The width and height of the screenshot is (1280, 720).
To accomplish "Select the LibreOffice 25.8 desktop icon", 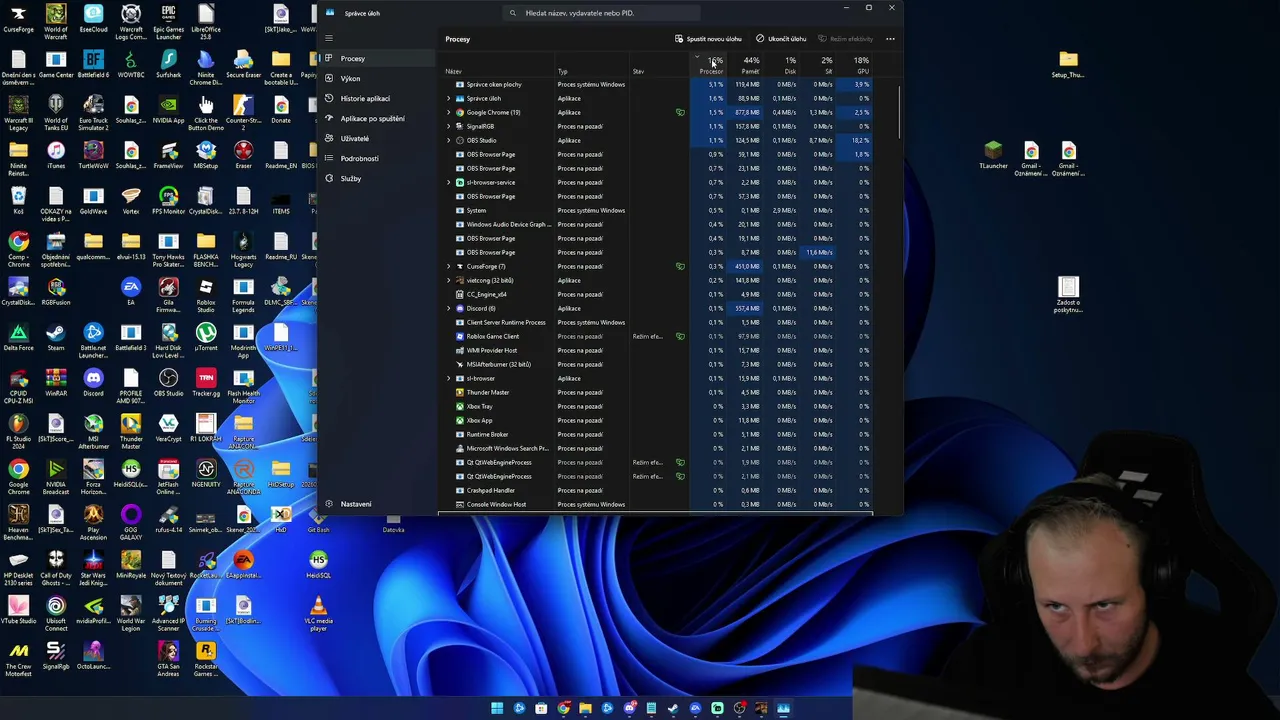I will (206, 20).
